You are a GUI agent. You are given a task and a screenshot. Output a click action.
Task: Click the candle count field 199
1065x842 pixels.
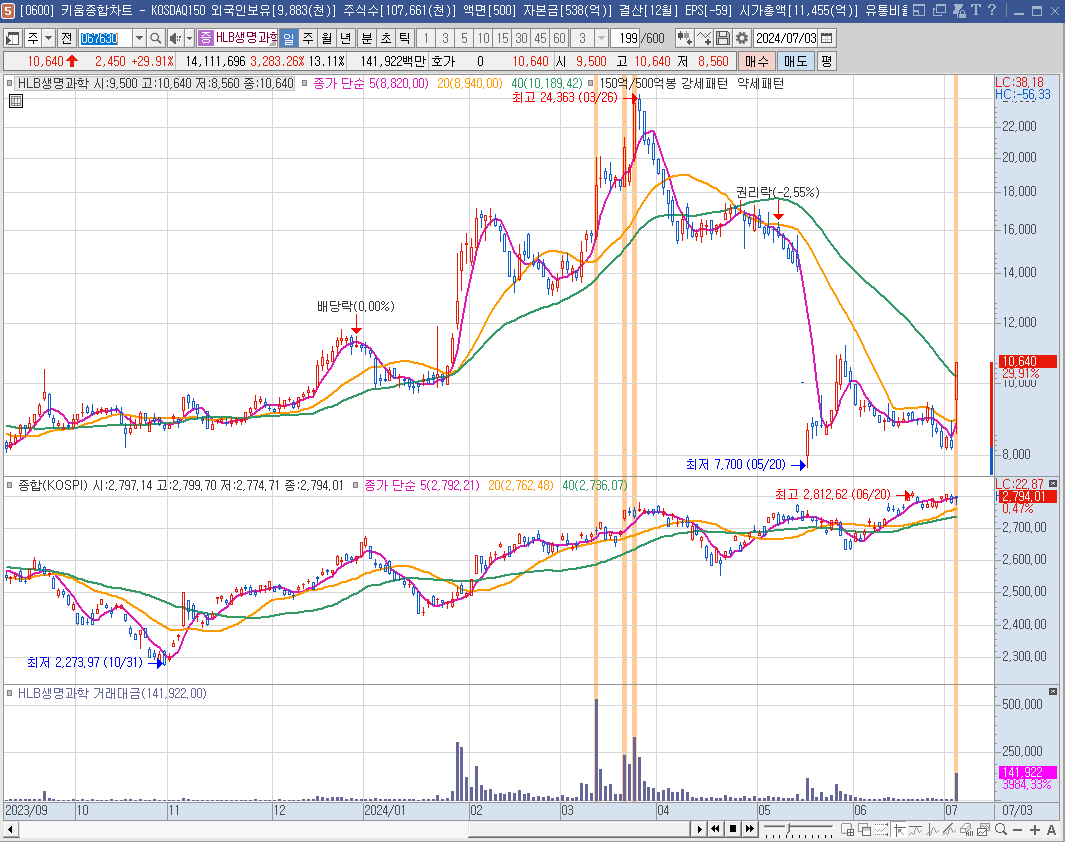[626, 39]
